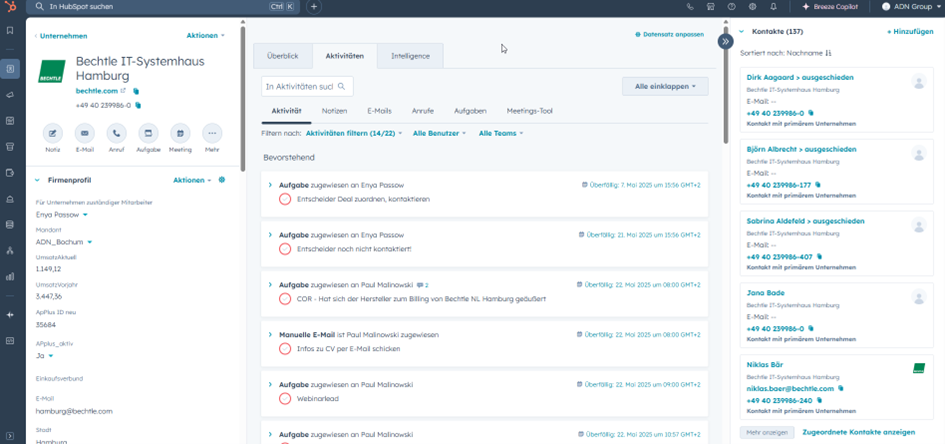
Task: Expand the navigation sidebar with bottom arrow
Action: click(x=10, y=436)
